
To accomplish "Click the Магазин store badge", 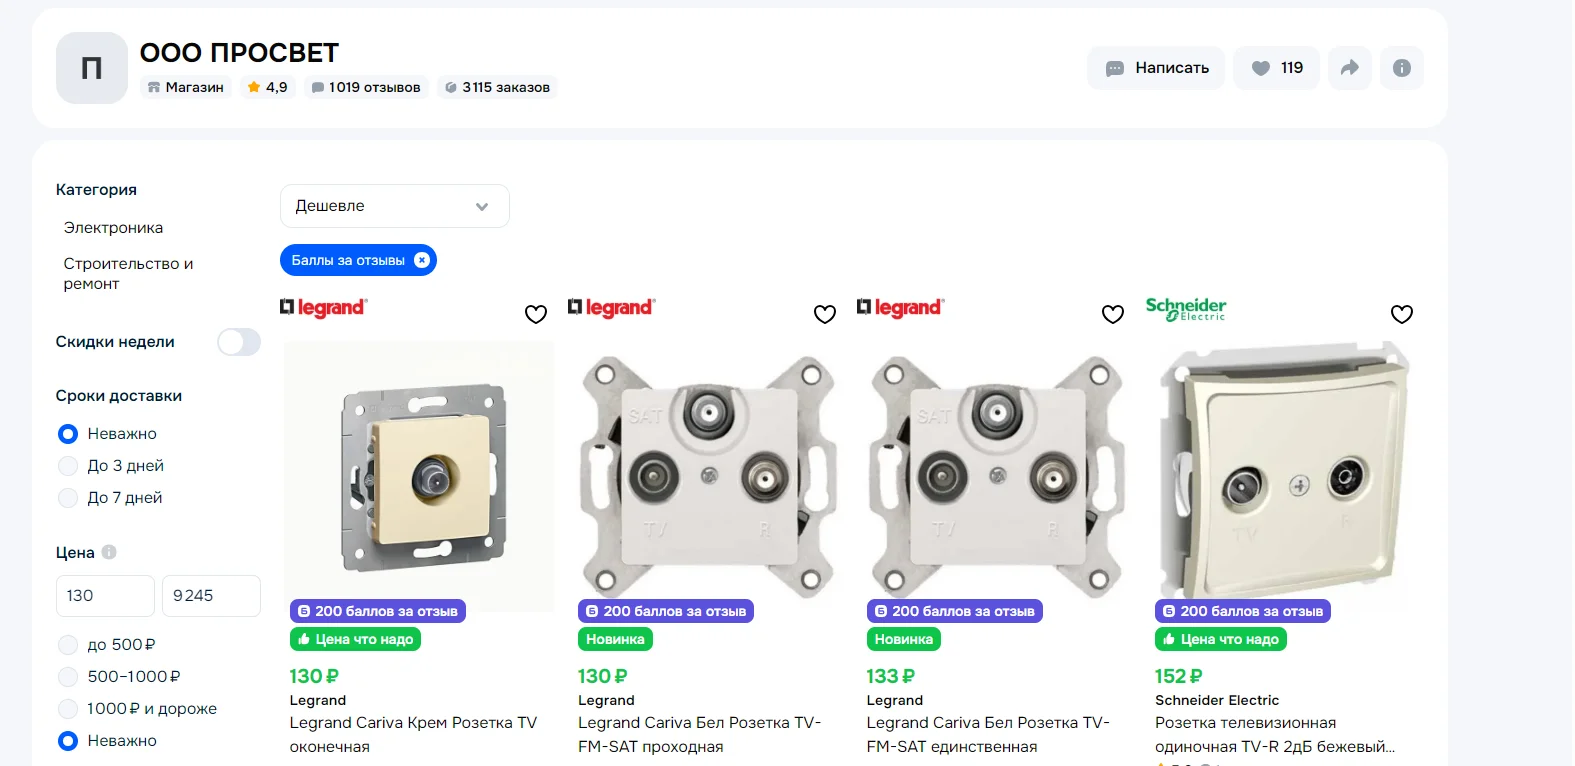I will (x=186, y=87).
